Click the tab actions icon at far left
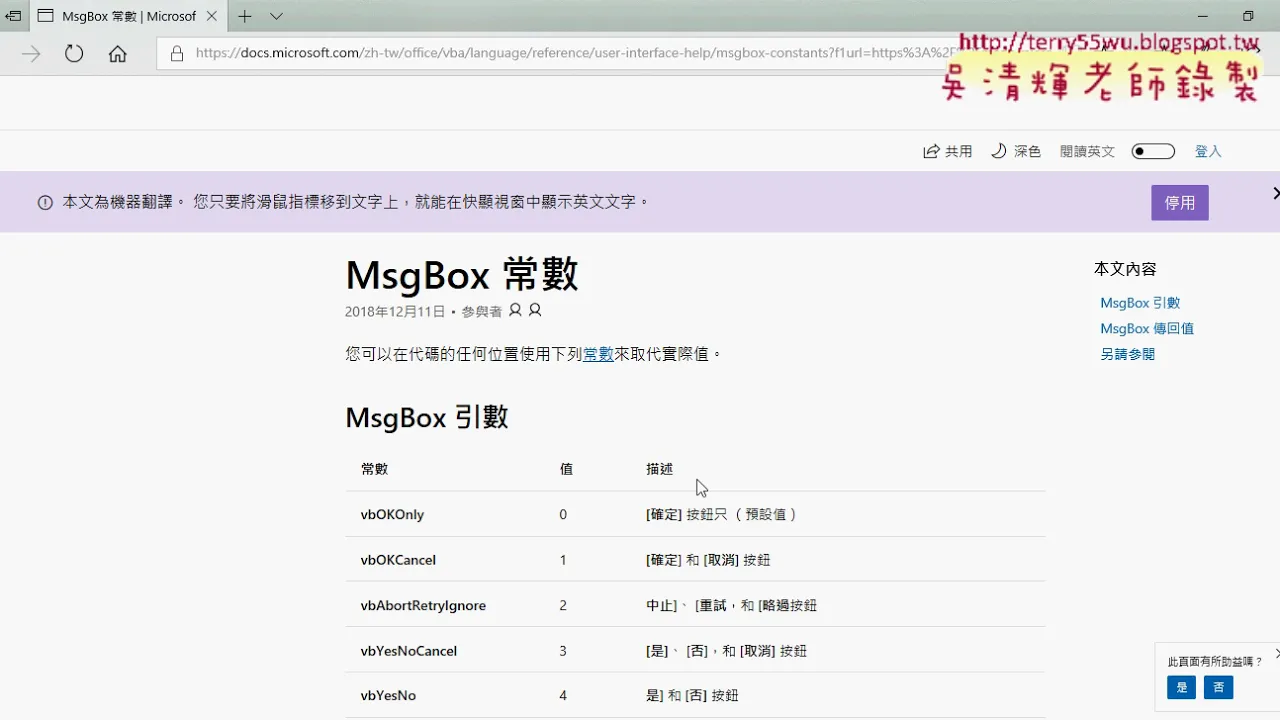The width and height of the screenshot is (1280, 720). 14,16
